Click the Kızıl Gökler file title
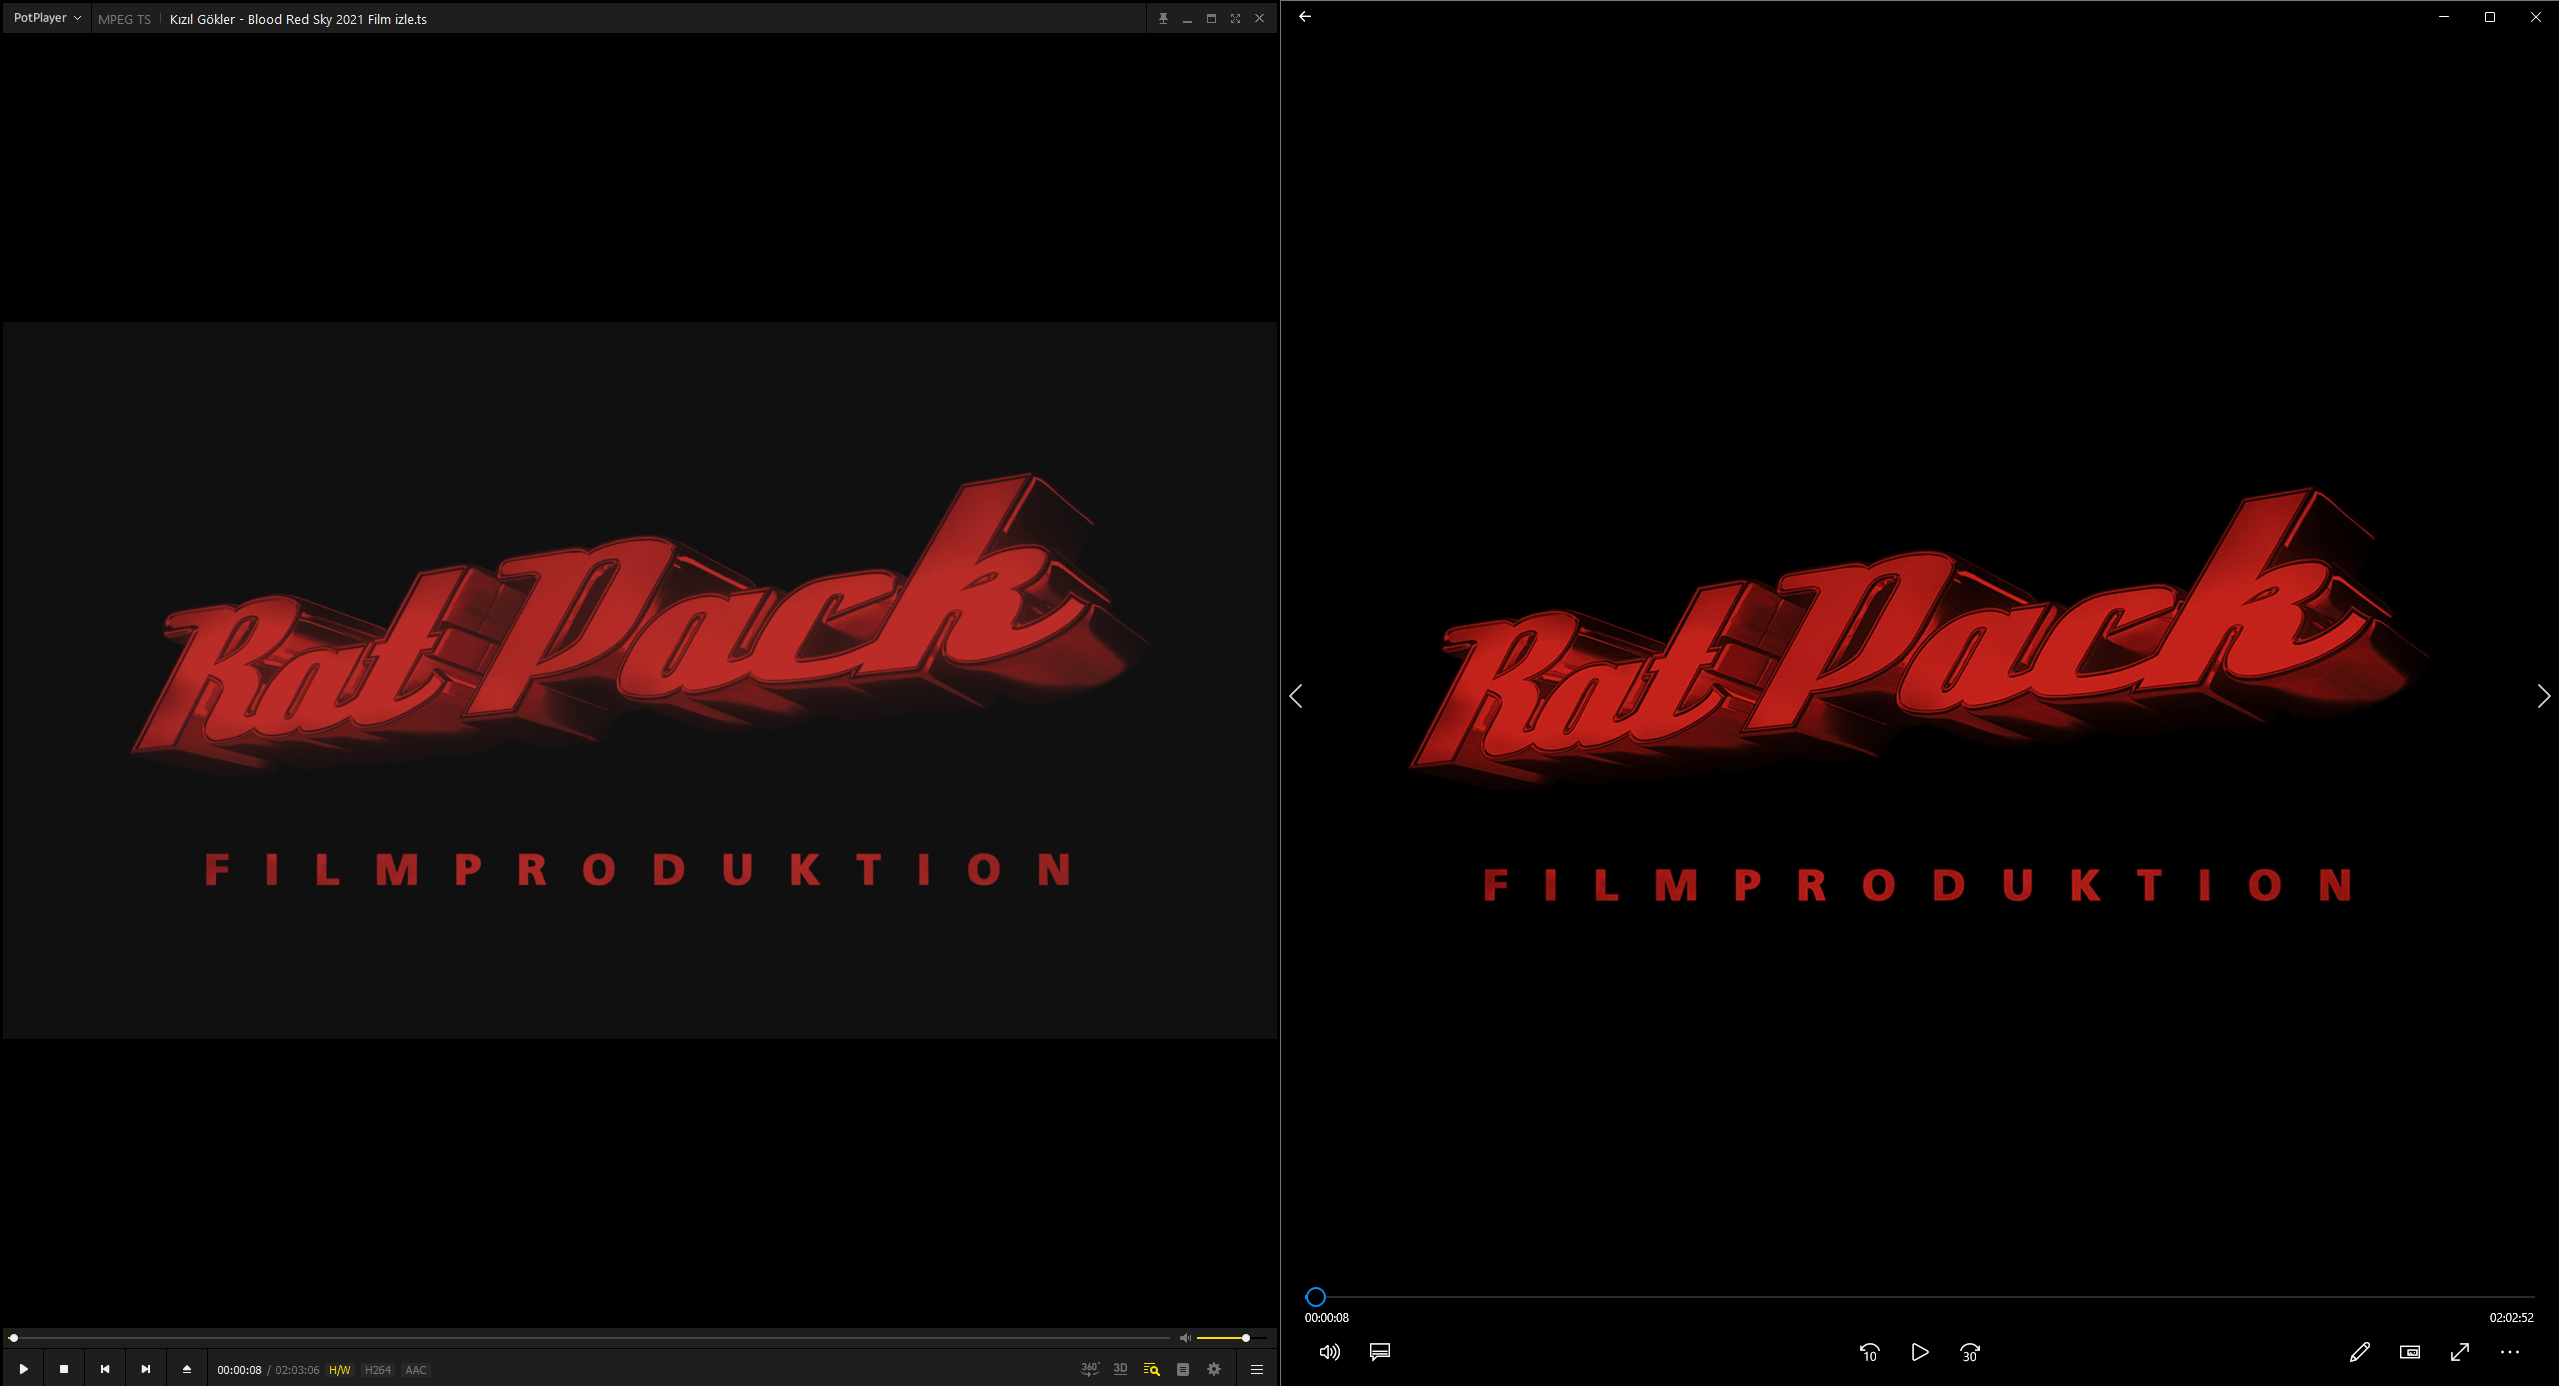2559x1386 pixels. 298,19
